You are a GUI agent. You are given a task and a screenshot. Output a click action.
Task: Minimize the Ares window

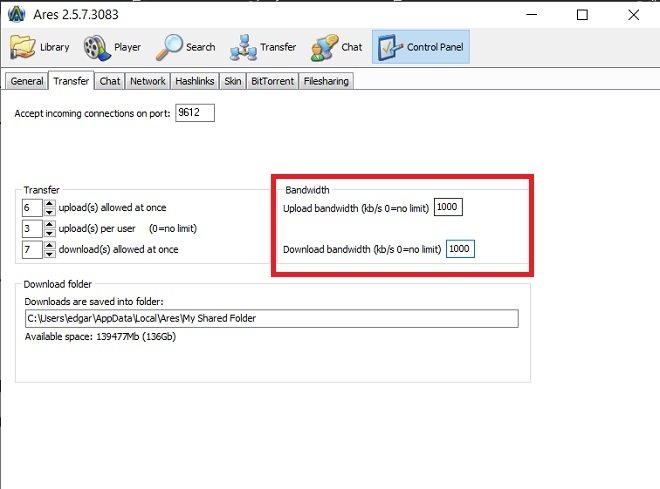pos(532,15)
